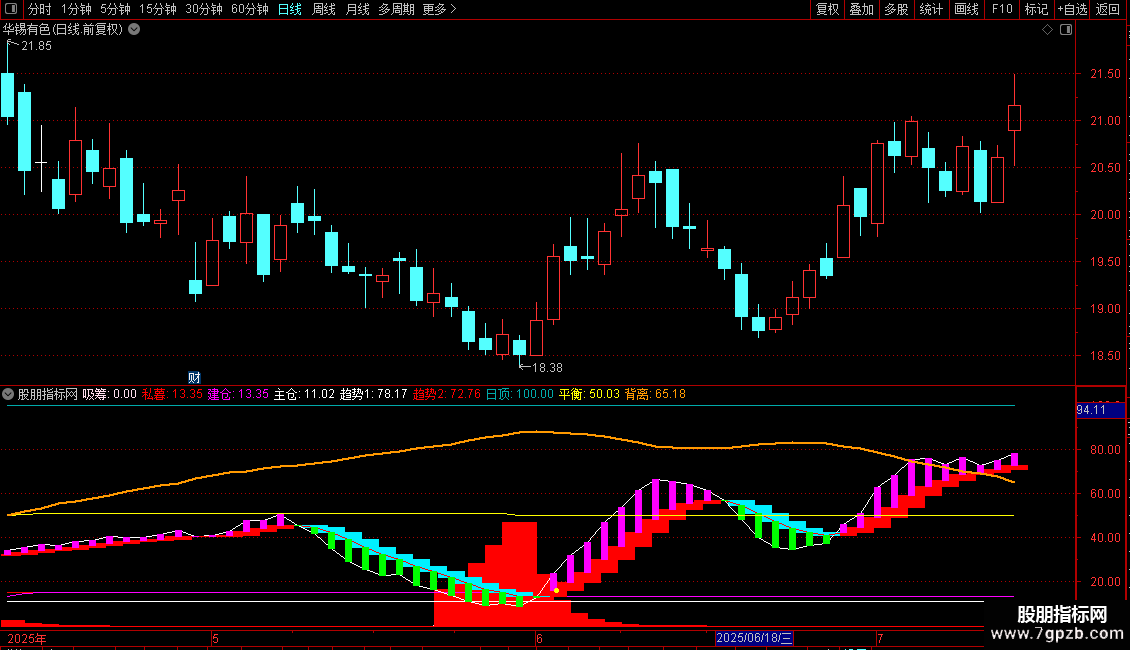Click month 6 marker on time axis

[x=539, y=638]
